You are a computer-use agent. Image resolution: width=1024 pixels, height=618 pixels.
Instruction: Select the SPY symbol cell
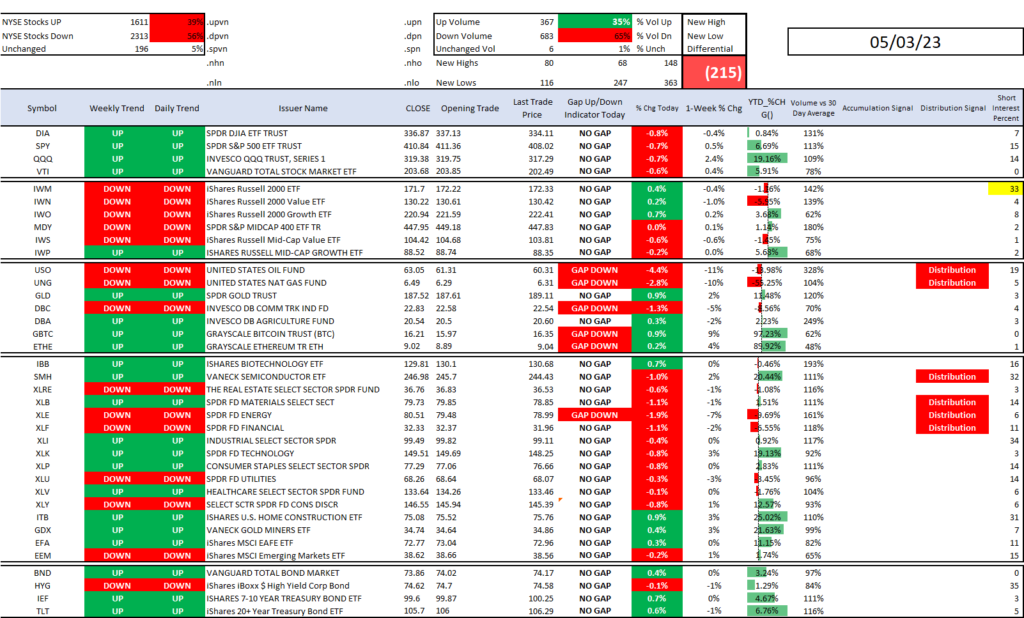point(42,146)
